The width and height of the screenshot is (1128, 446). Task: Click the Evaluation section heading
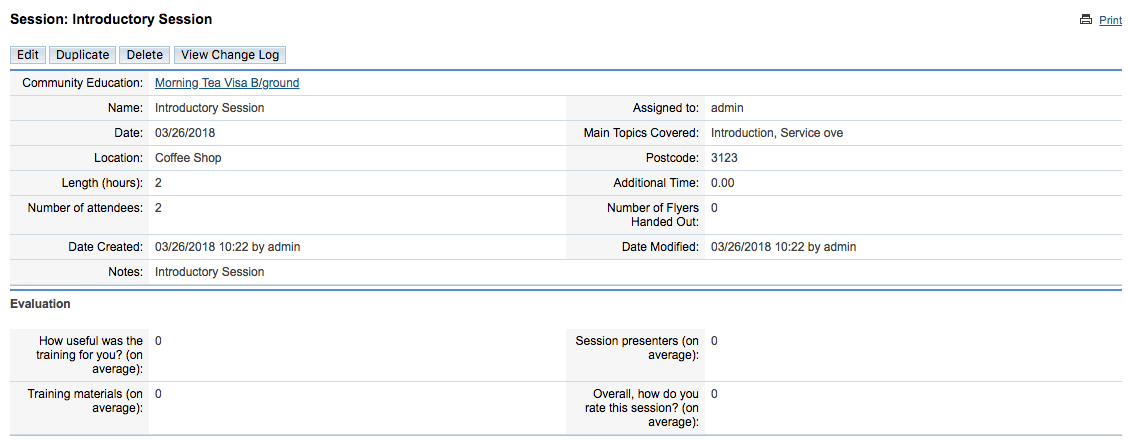[40, 304]
